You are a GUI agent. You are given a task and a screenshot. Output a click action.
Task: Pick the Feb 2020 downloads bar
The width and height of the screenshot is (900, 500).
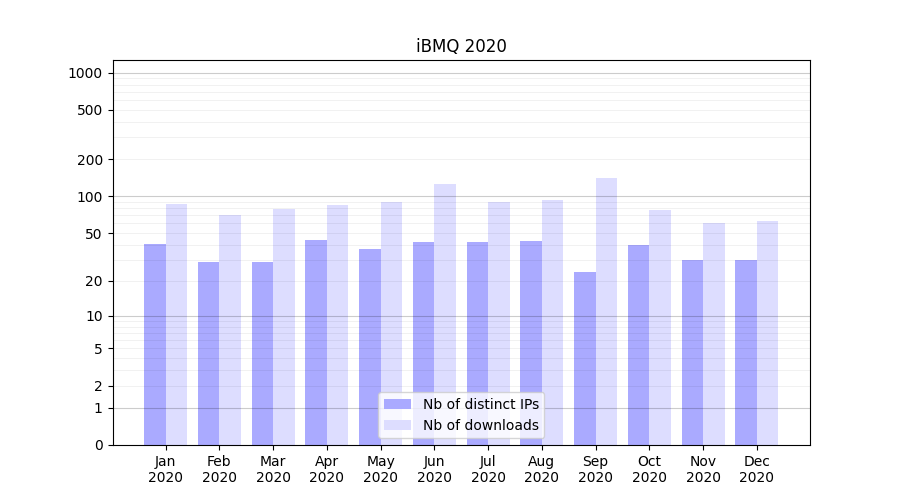coord(230,329)
